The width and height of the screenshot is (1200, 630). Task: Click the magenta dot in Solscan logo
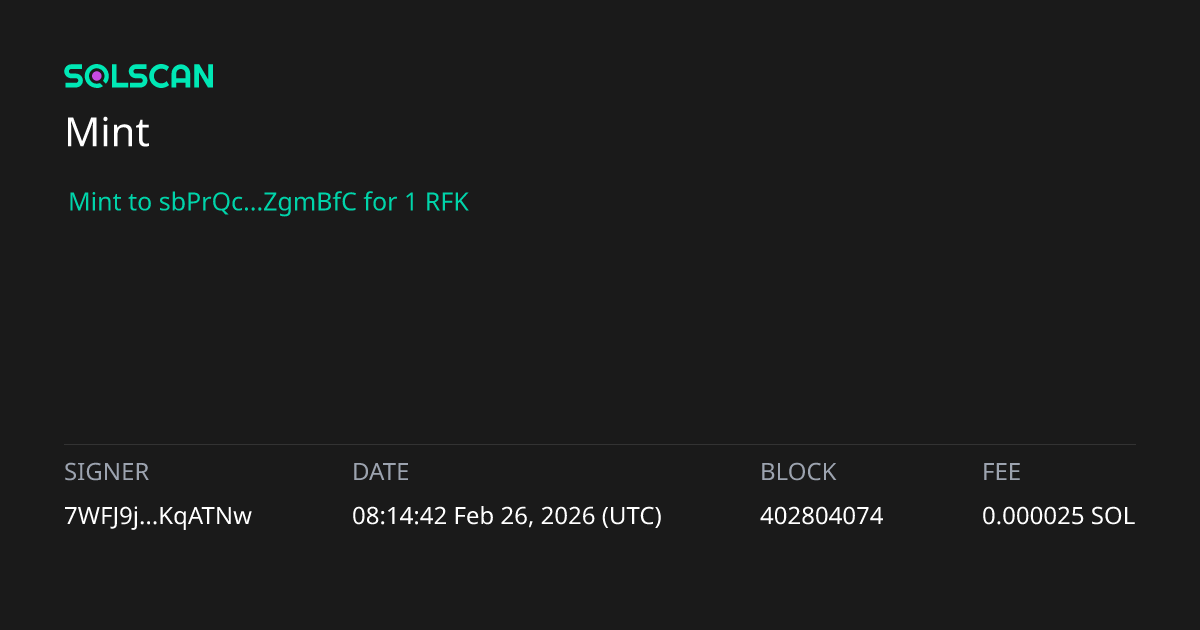pyautogui.click(x=97, y=76)
